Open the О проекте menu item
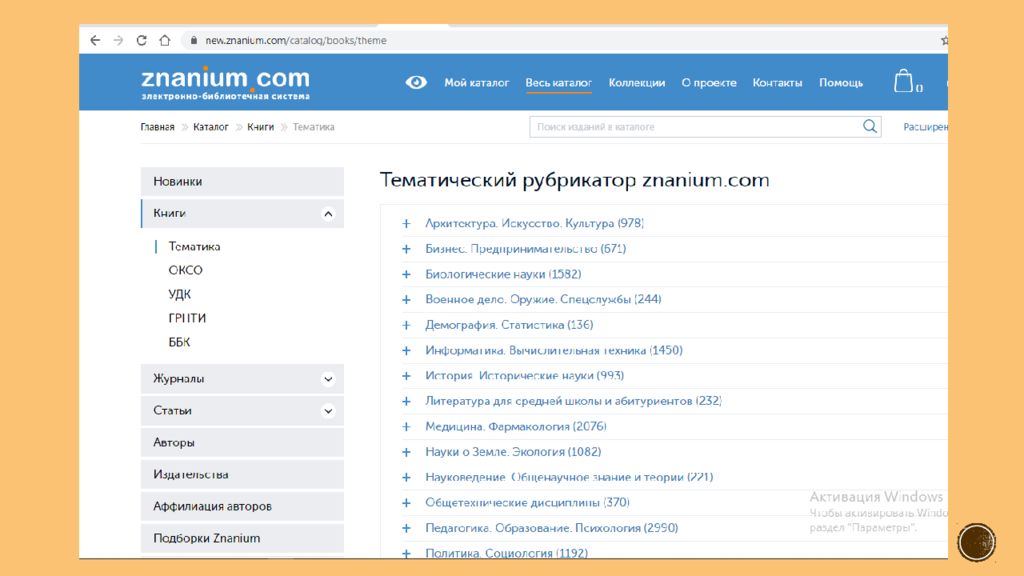 (709, 83)
